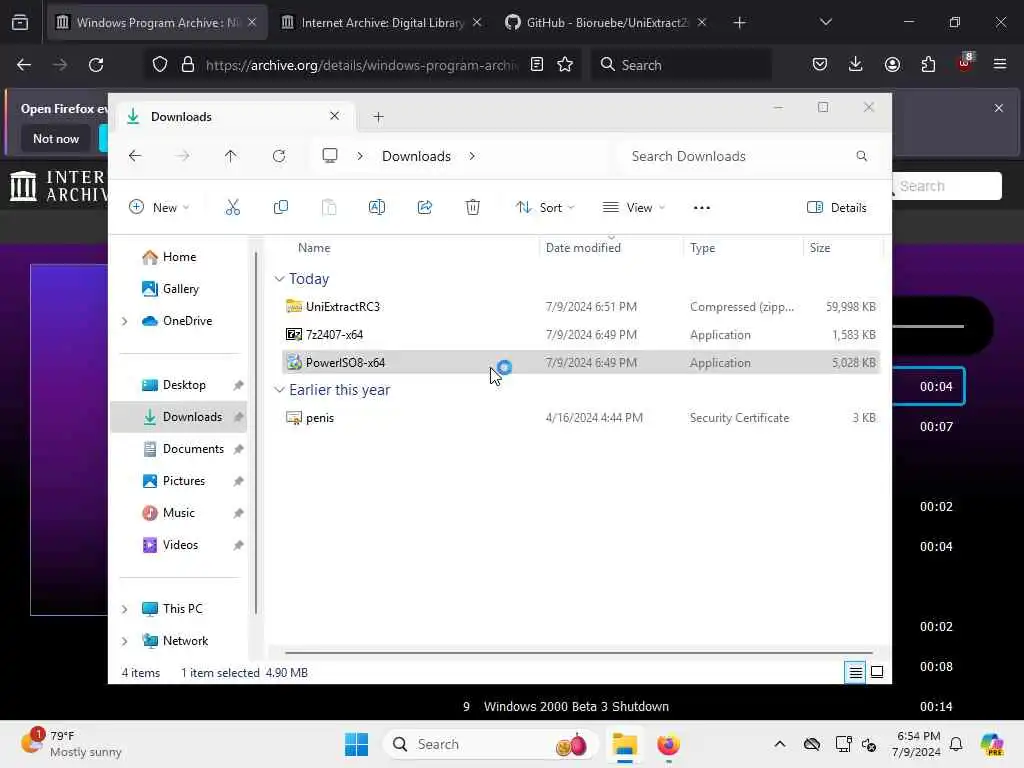Reload the page in Firefox

point(96,65)
